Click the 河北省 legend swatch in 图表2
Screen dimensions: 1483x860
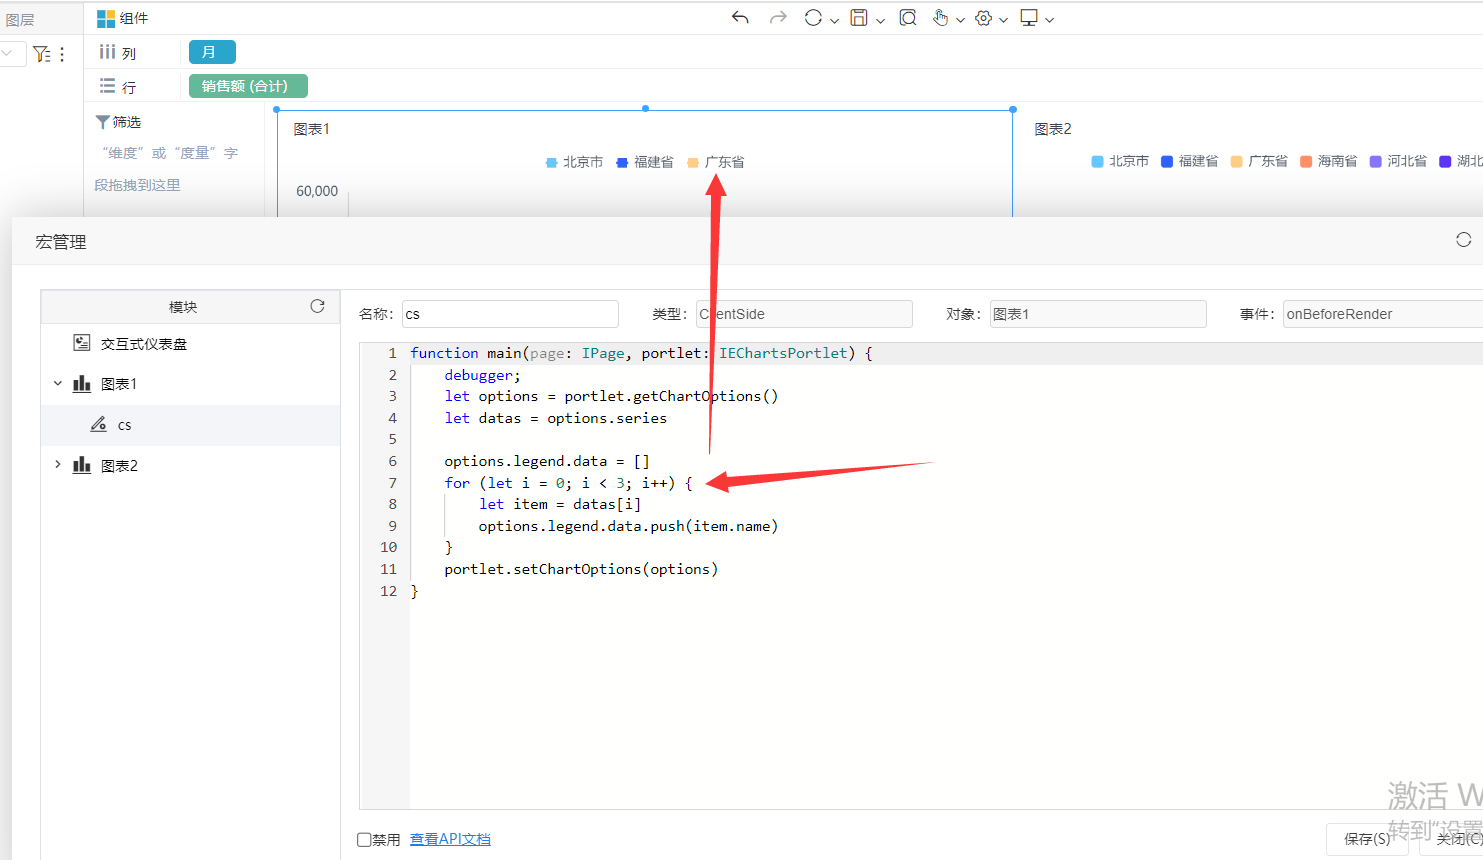click(1376, 161)
